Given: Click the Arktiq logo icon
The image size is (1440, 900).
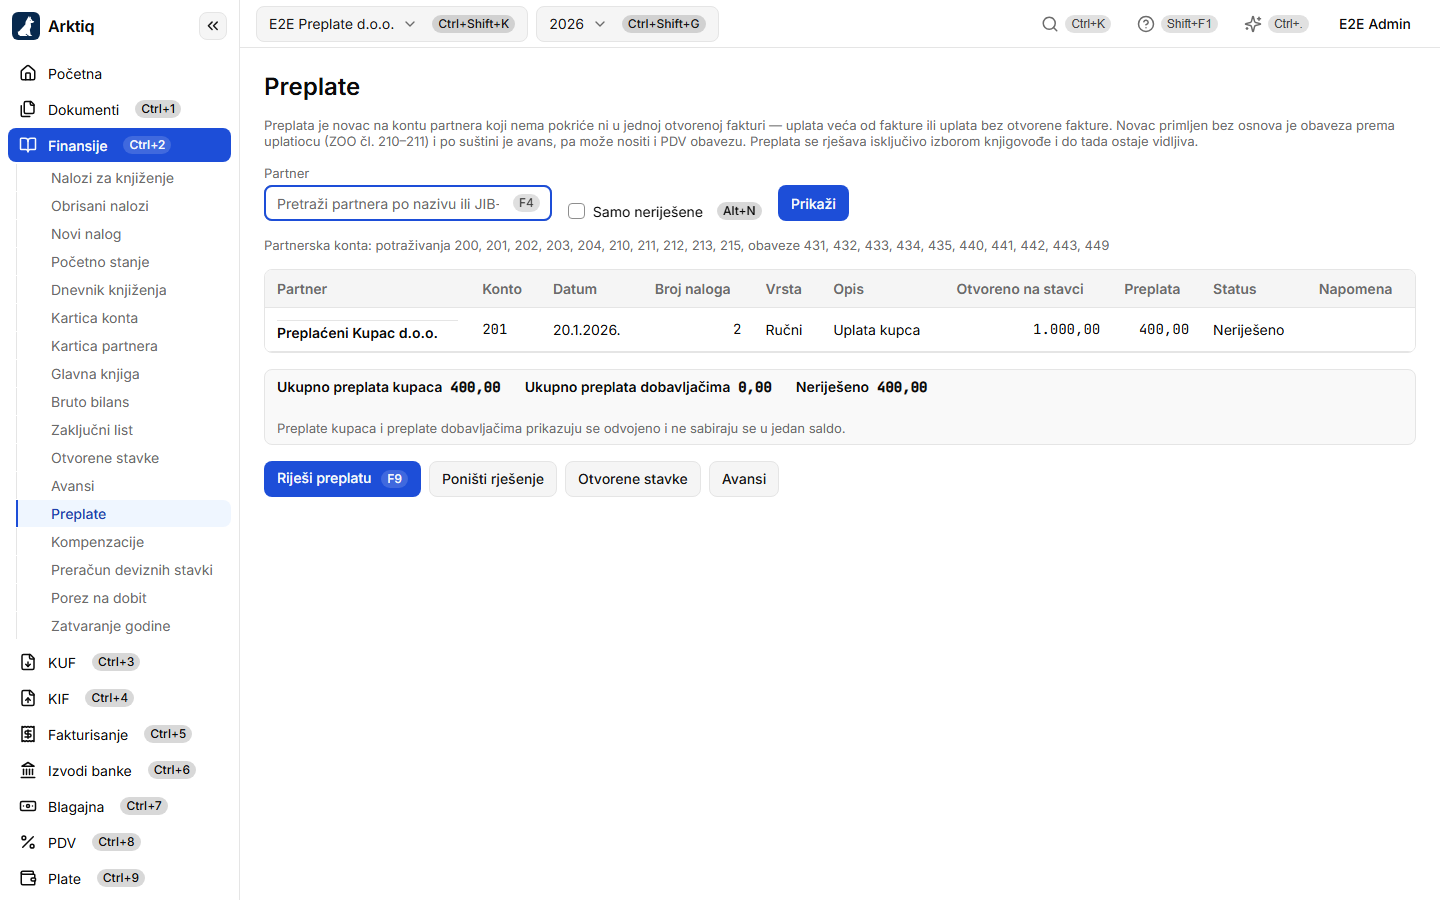Looking at the screenshot, I should pos(26,26).
